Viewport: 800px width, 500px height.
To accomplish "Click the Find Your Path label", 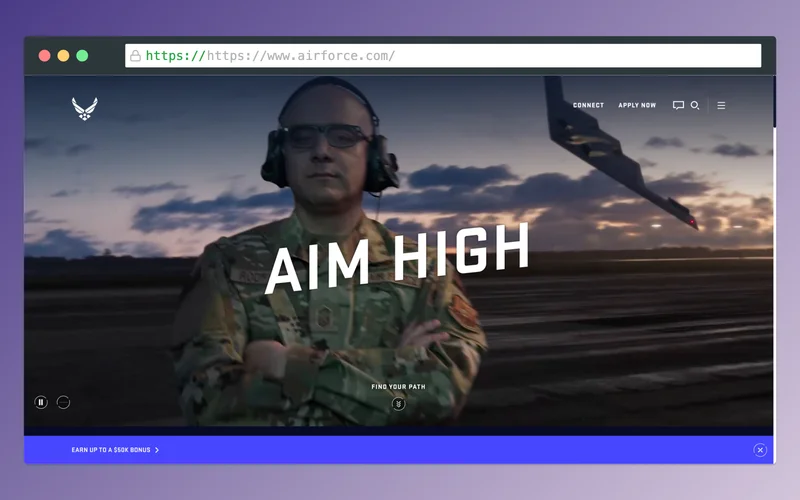I will (399, 387).
